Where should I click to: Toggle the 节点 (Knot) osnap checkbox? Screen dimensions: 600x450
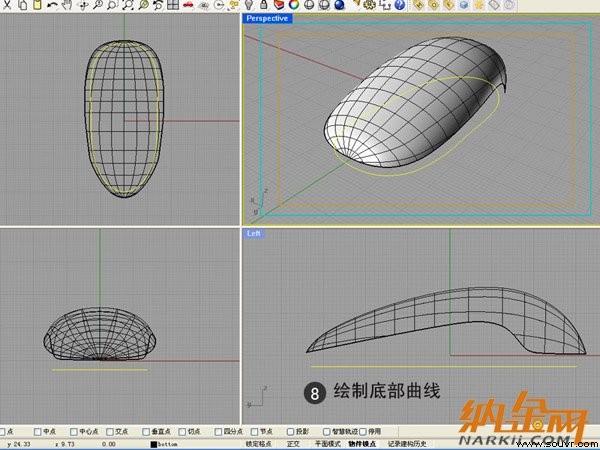coord(254,432)
